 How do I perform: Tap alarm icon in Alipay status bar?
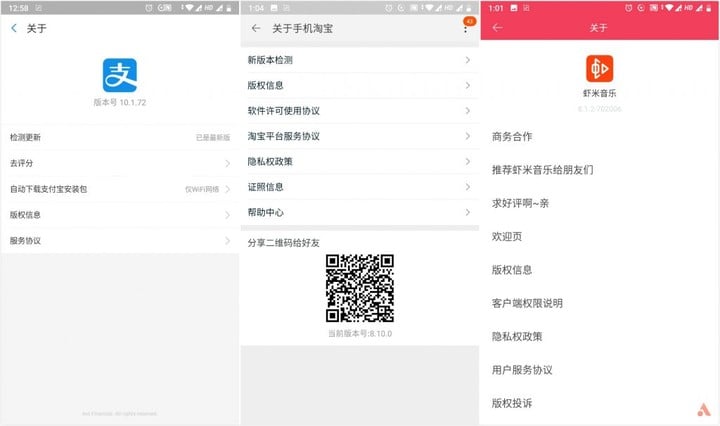pos(149,8)
